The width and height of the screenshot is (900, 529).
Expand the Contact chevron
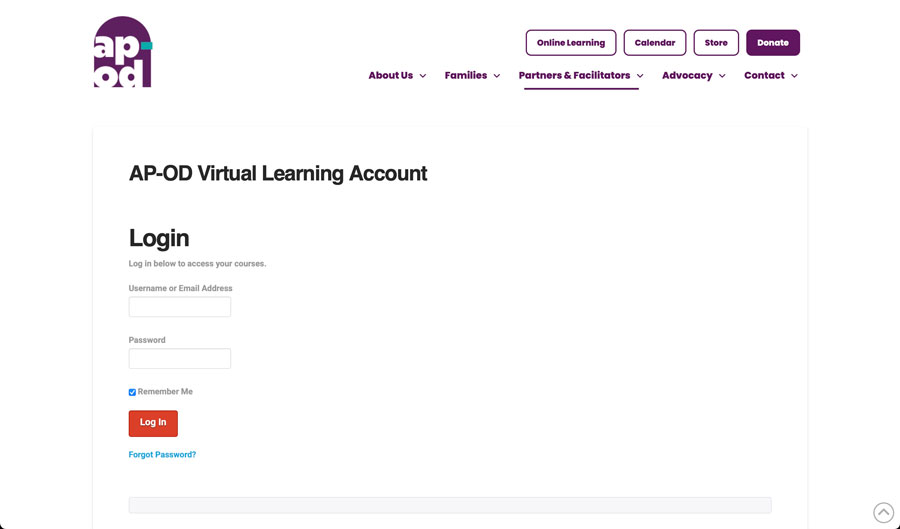click(794, 76)
